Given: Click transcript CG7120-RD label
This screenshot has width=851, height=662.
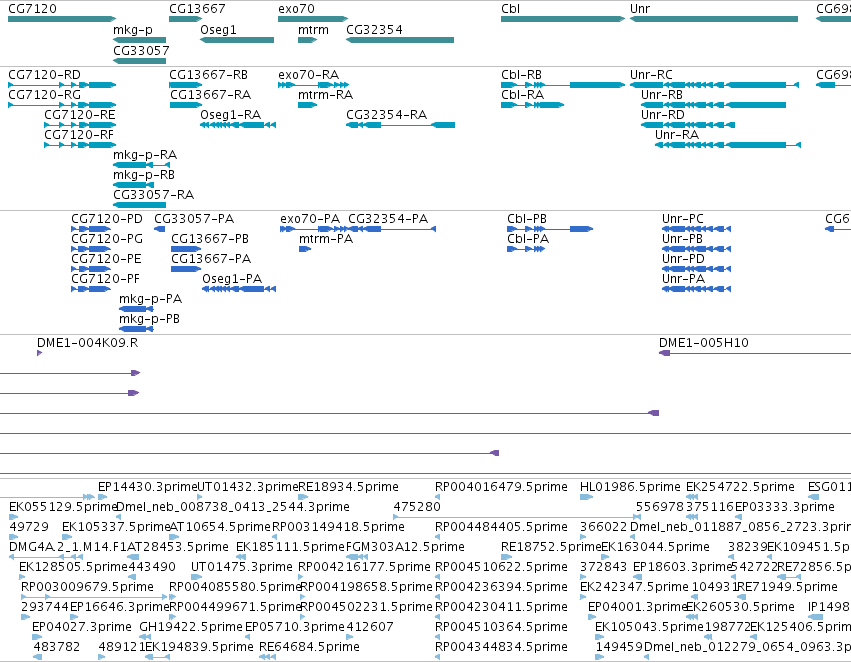Looking at the screenshot, I should click(x=45, y=75).
